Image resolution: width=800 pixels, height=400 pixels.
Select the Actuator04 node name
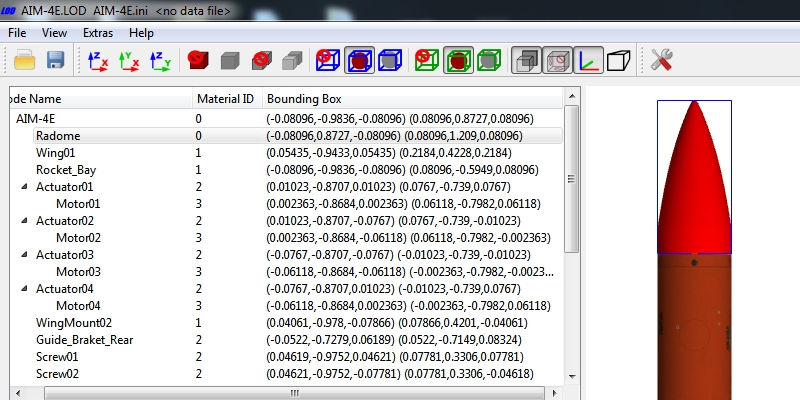pyautogui.click(x=65, y=289)
